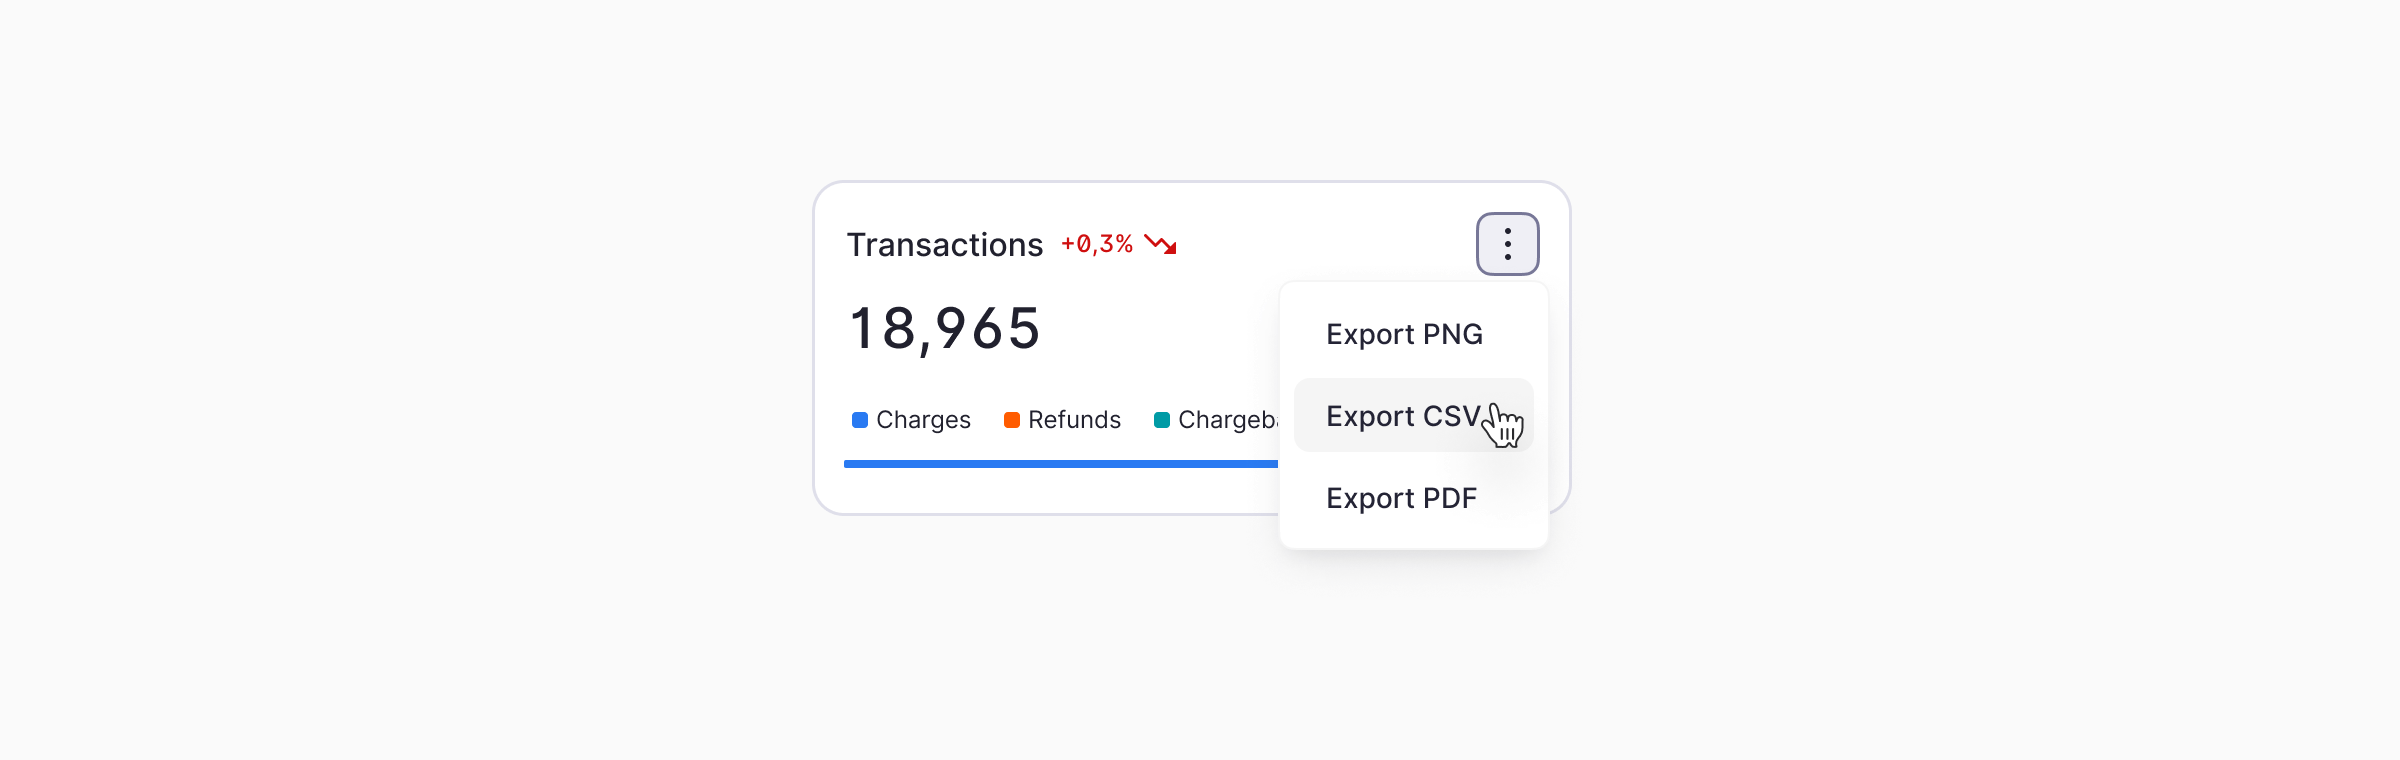
Task: Click the red downward trend arrow icon
Action: [1160, 244]
